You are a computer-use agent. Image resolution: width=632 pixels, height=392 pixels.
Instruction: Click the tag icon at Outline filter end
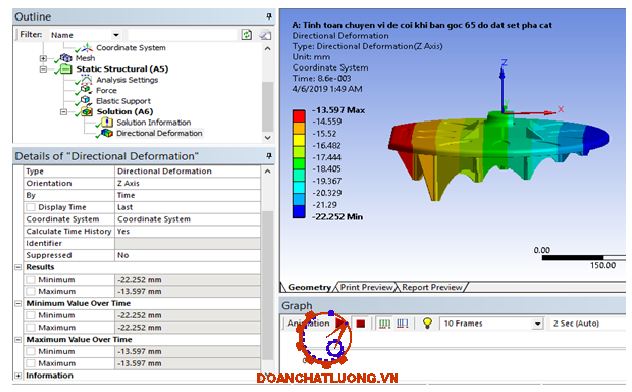(265, 35)
